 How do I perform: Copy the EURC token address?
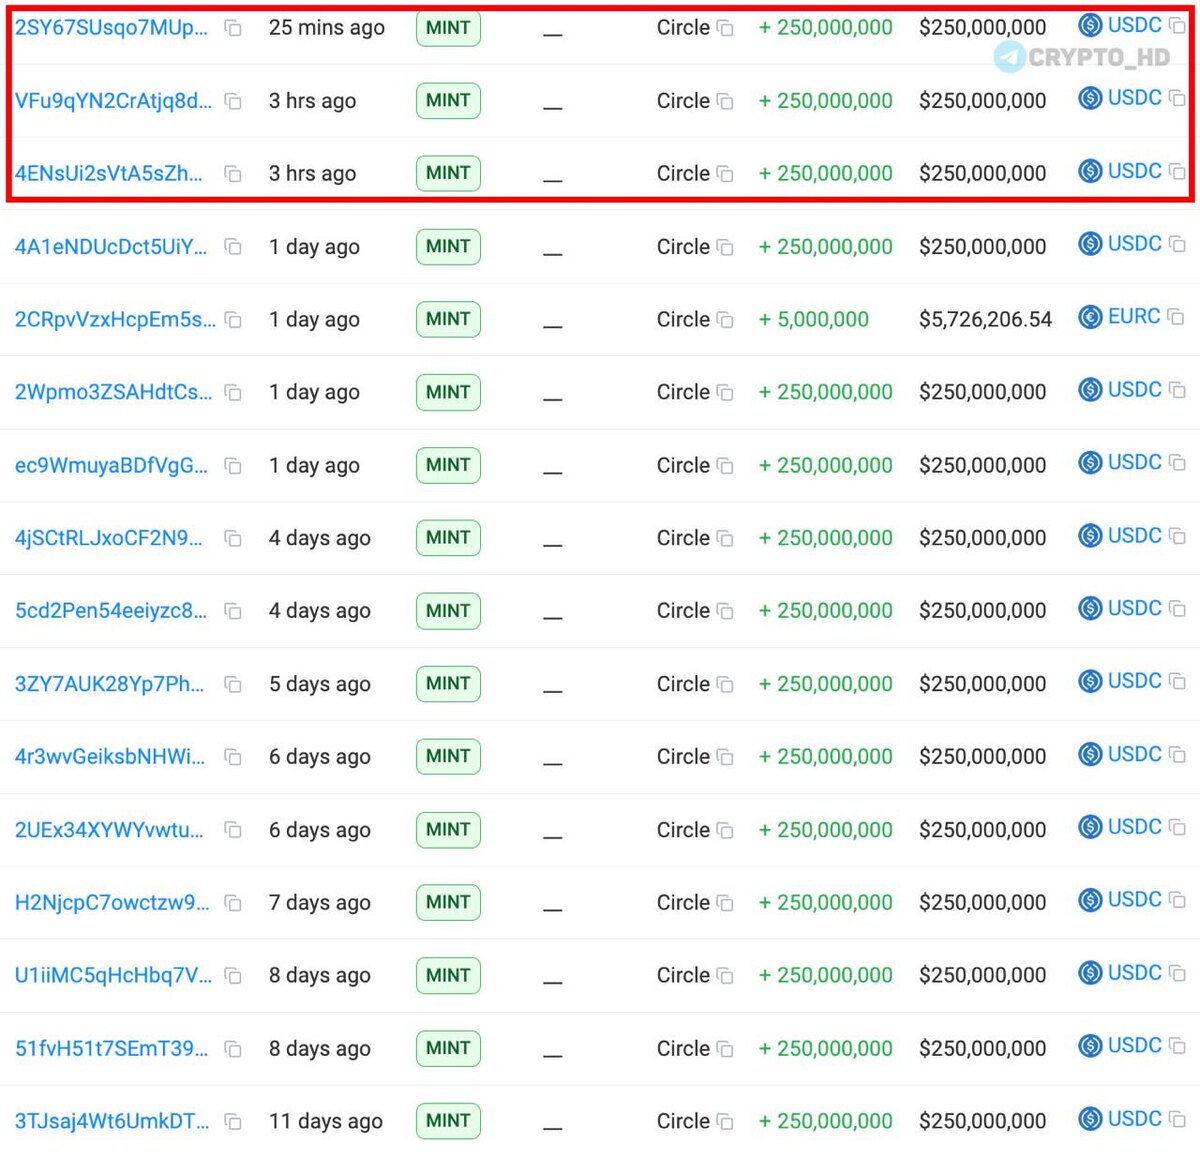pyautogui.click(x=1176, y=318)
